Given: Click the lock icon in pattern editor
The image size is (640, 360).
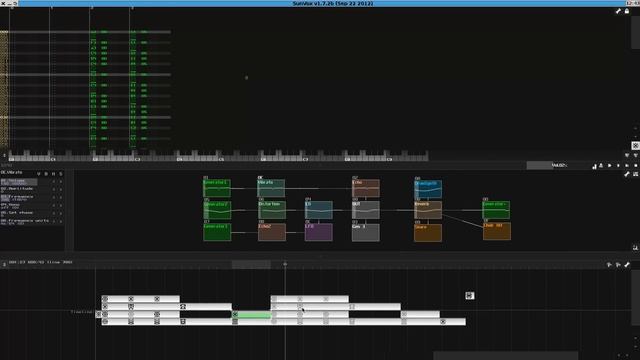Looking at the screenshot, I should 627,11.
